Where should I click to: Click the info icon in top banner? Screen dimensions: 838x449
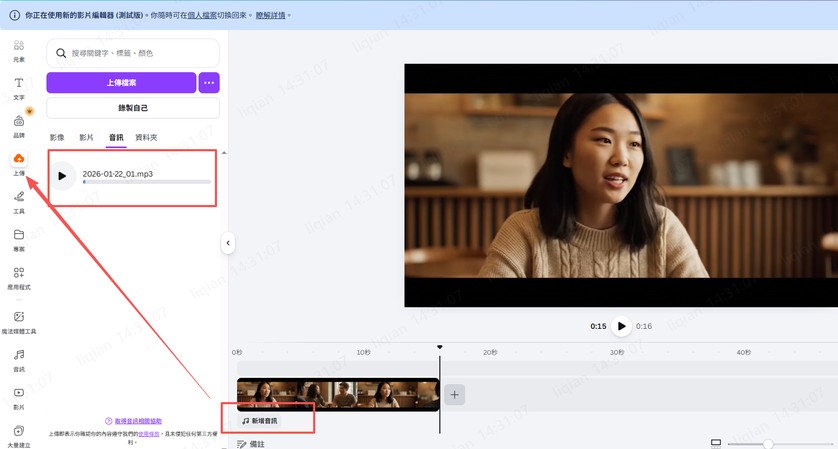tap(14, 15)
